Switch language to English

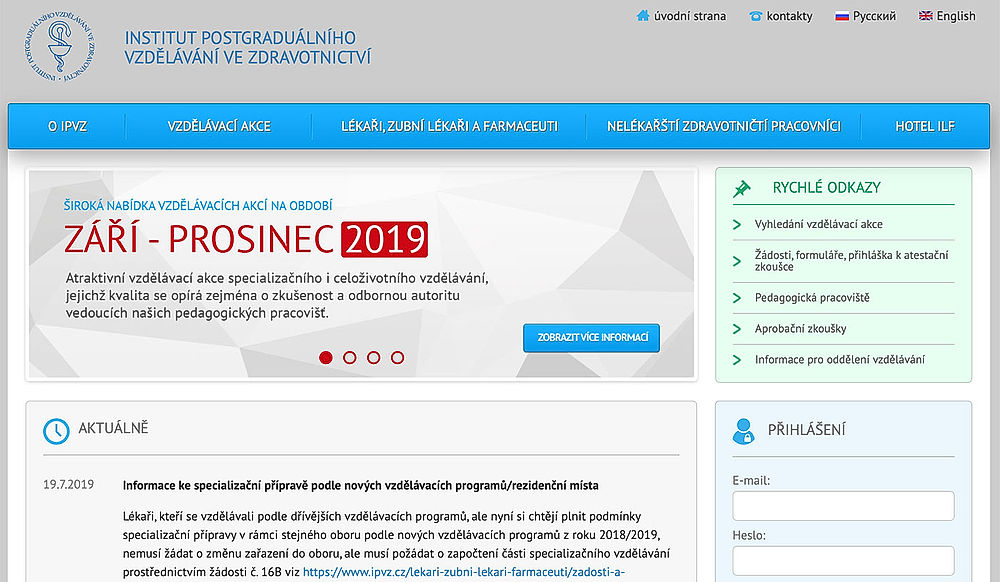(x=956, y=16)
